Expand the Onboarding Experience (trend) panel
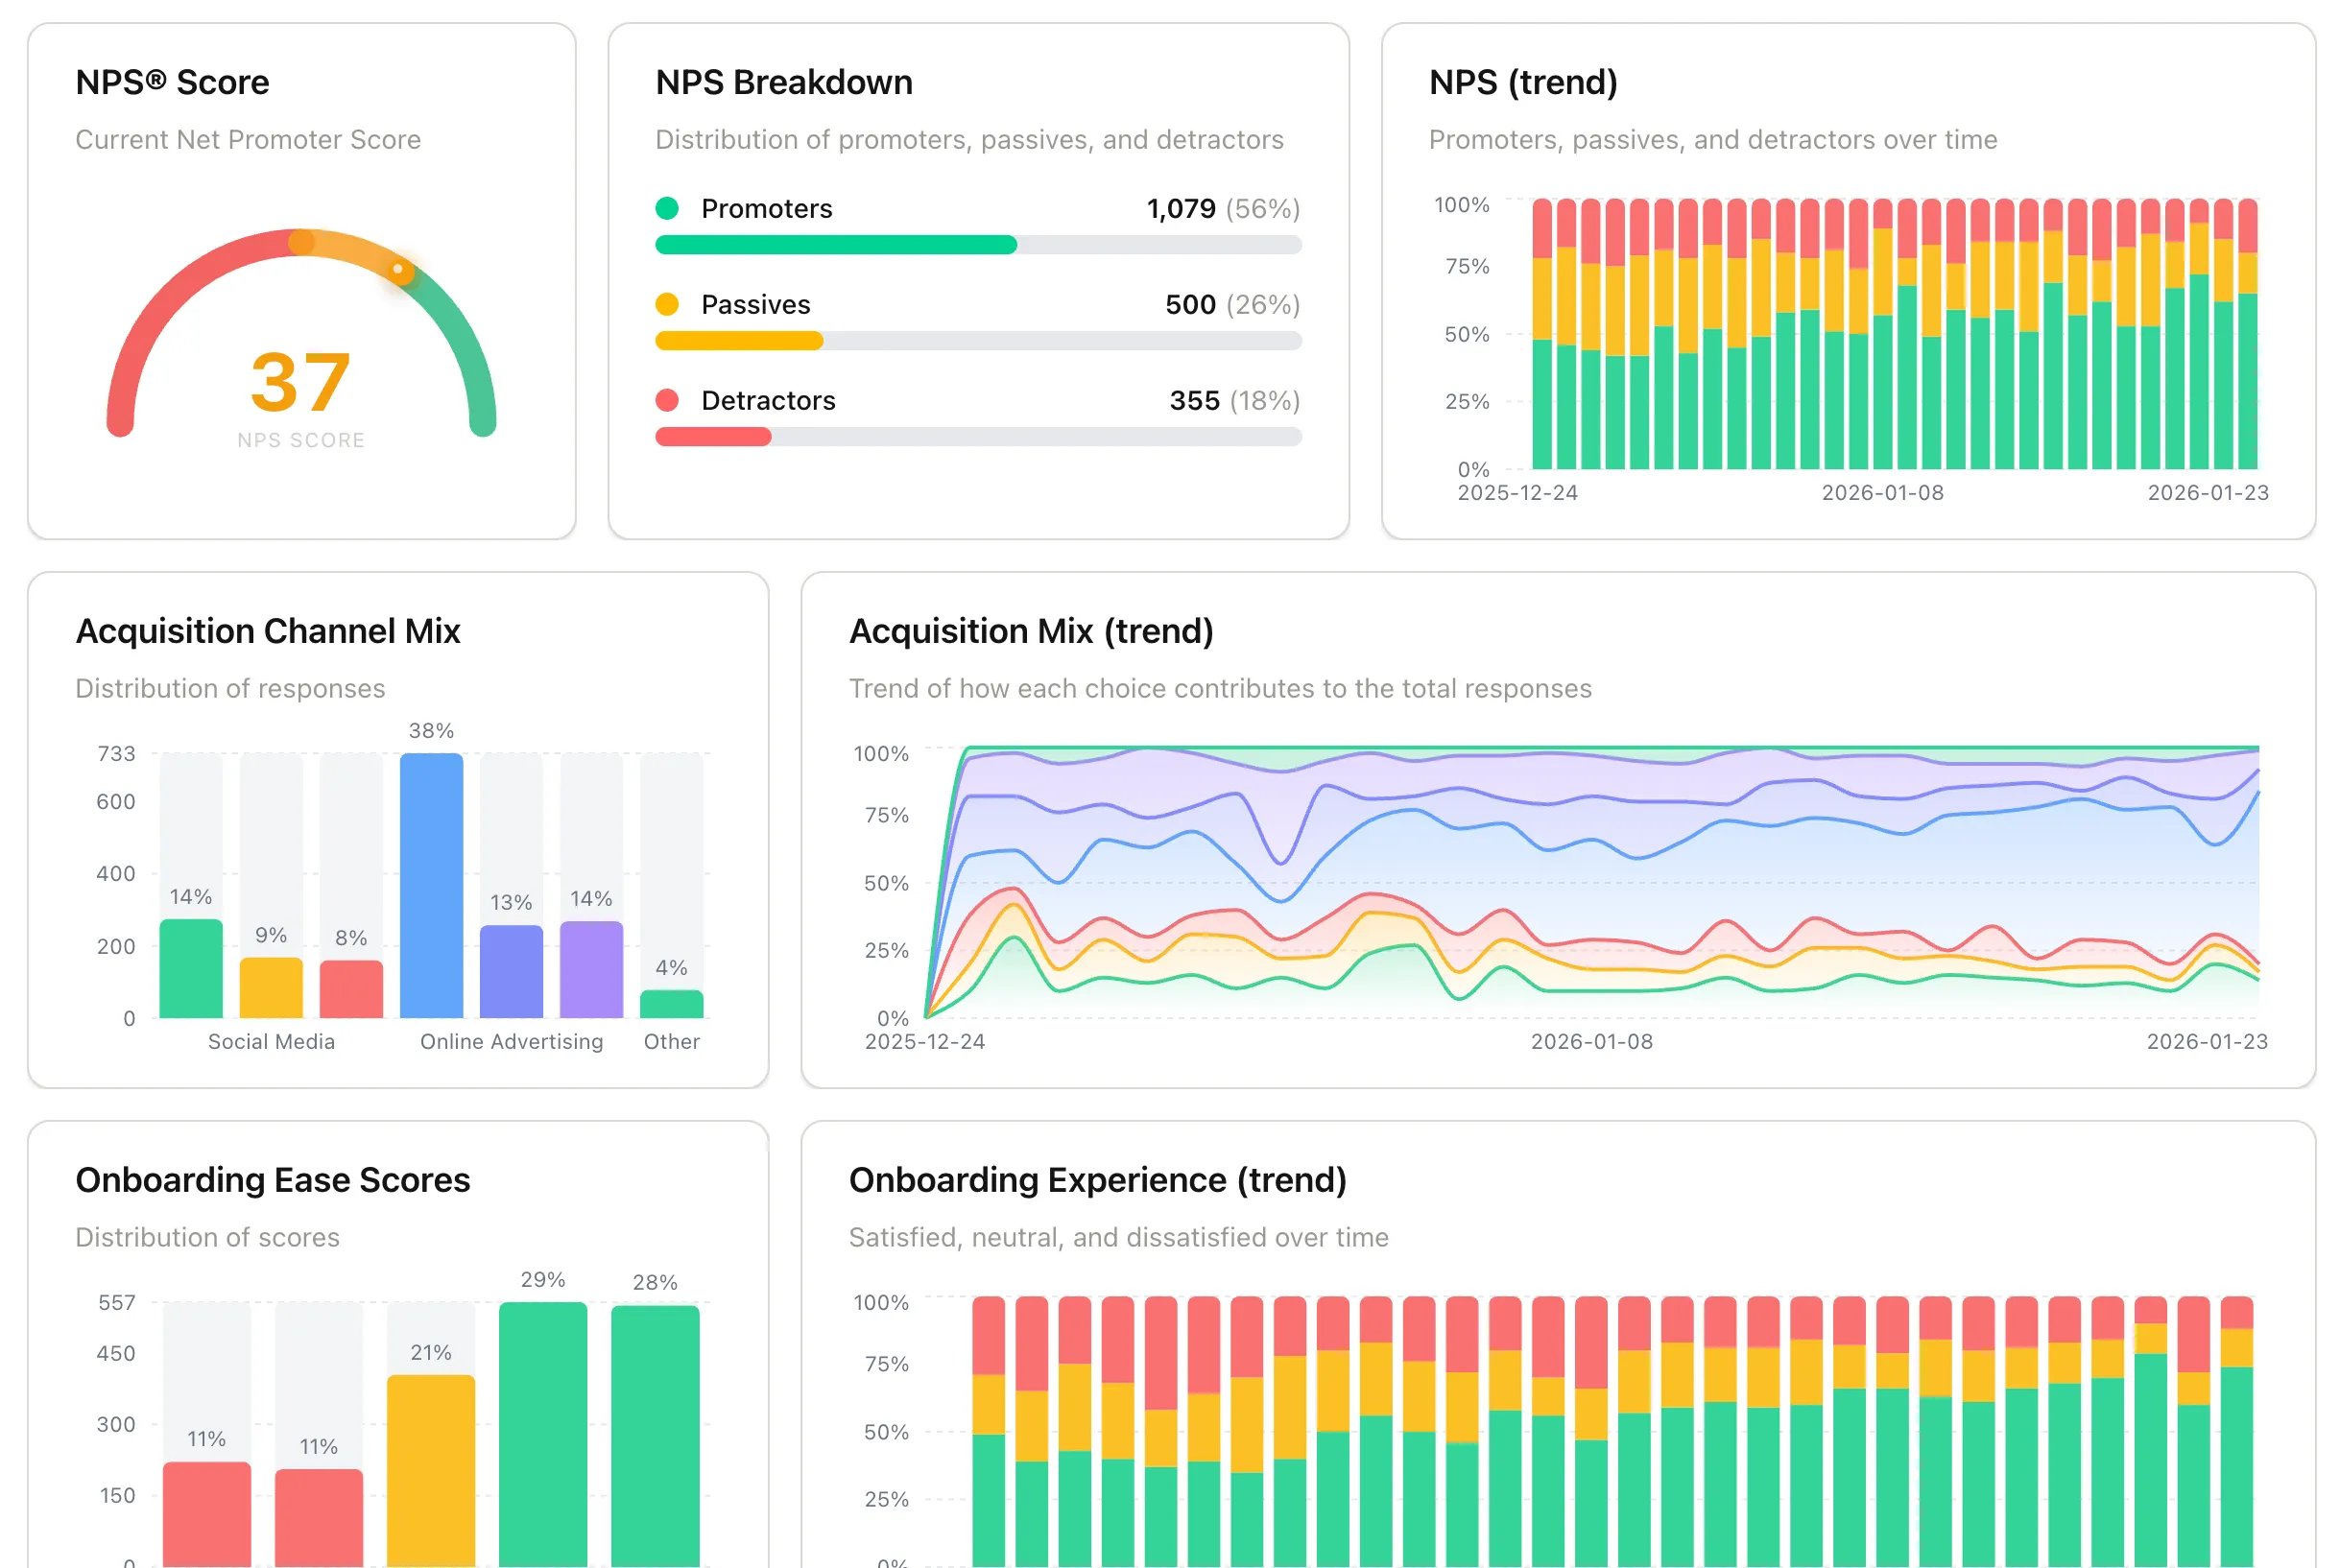2340x1568 pixels. 1098,1180
